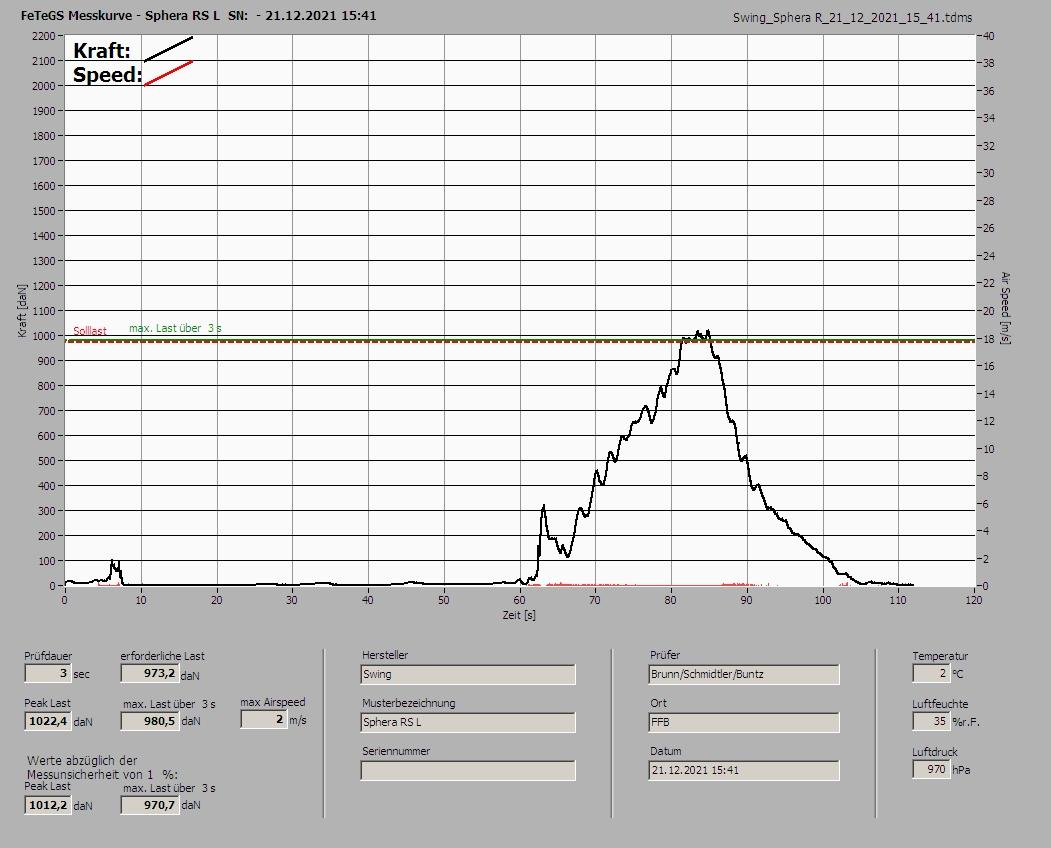Click the Prüfdauer value field
Screen dimensions: 1051x848
48,673
